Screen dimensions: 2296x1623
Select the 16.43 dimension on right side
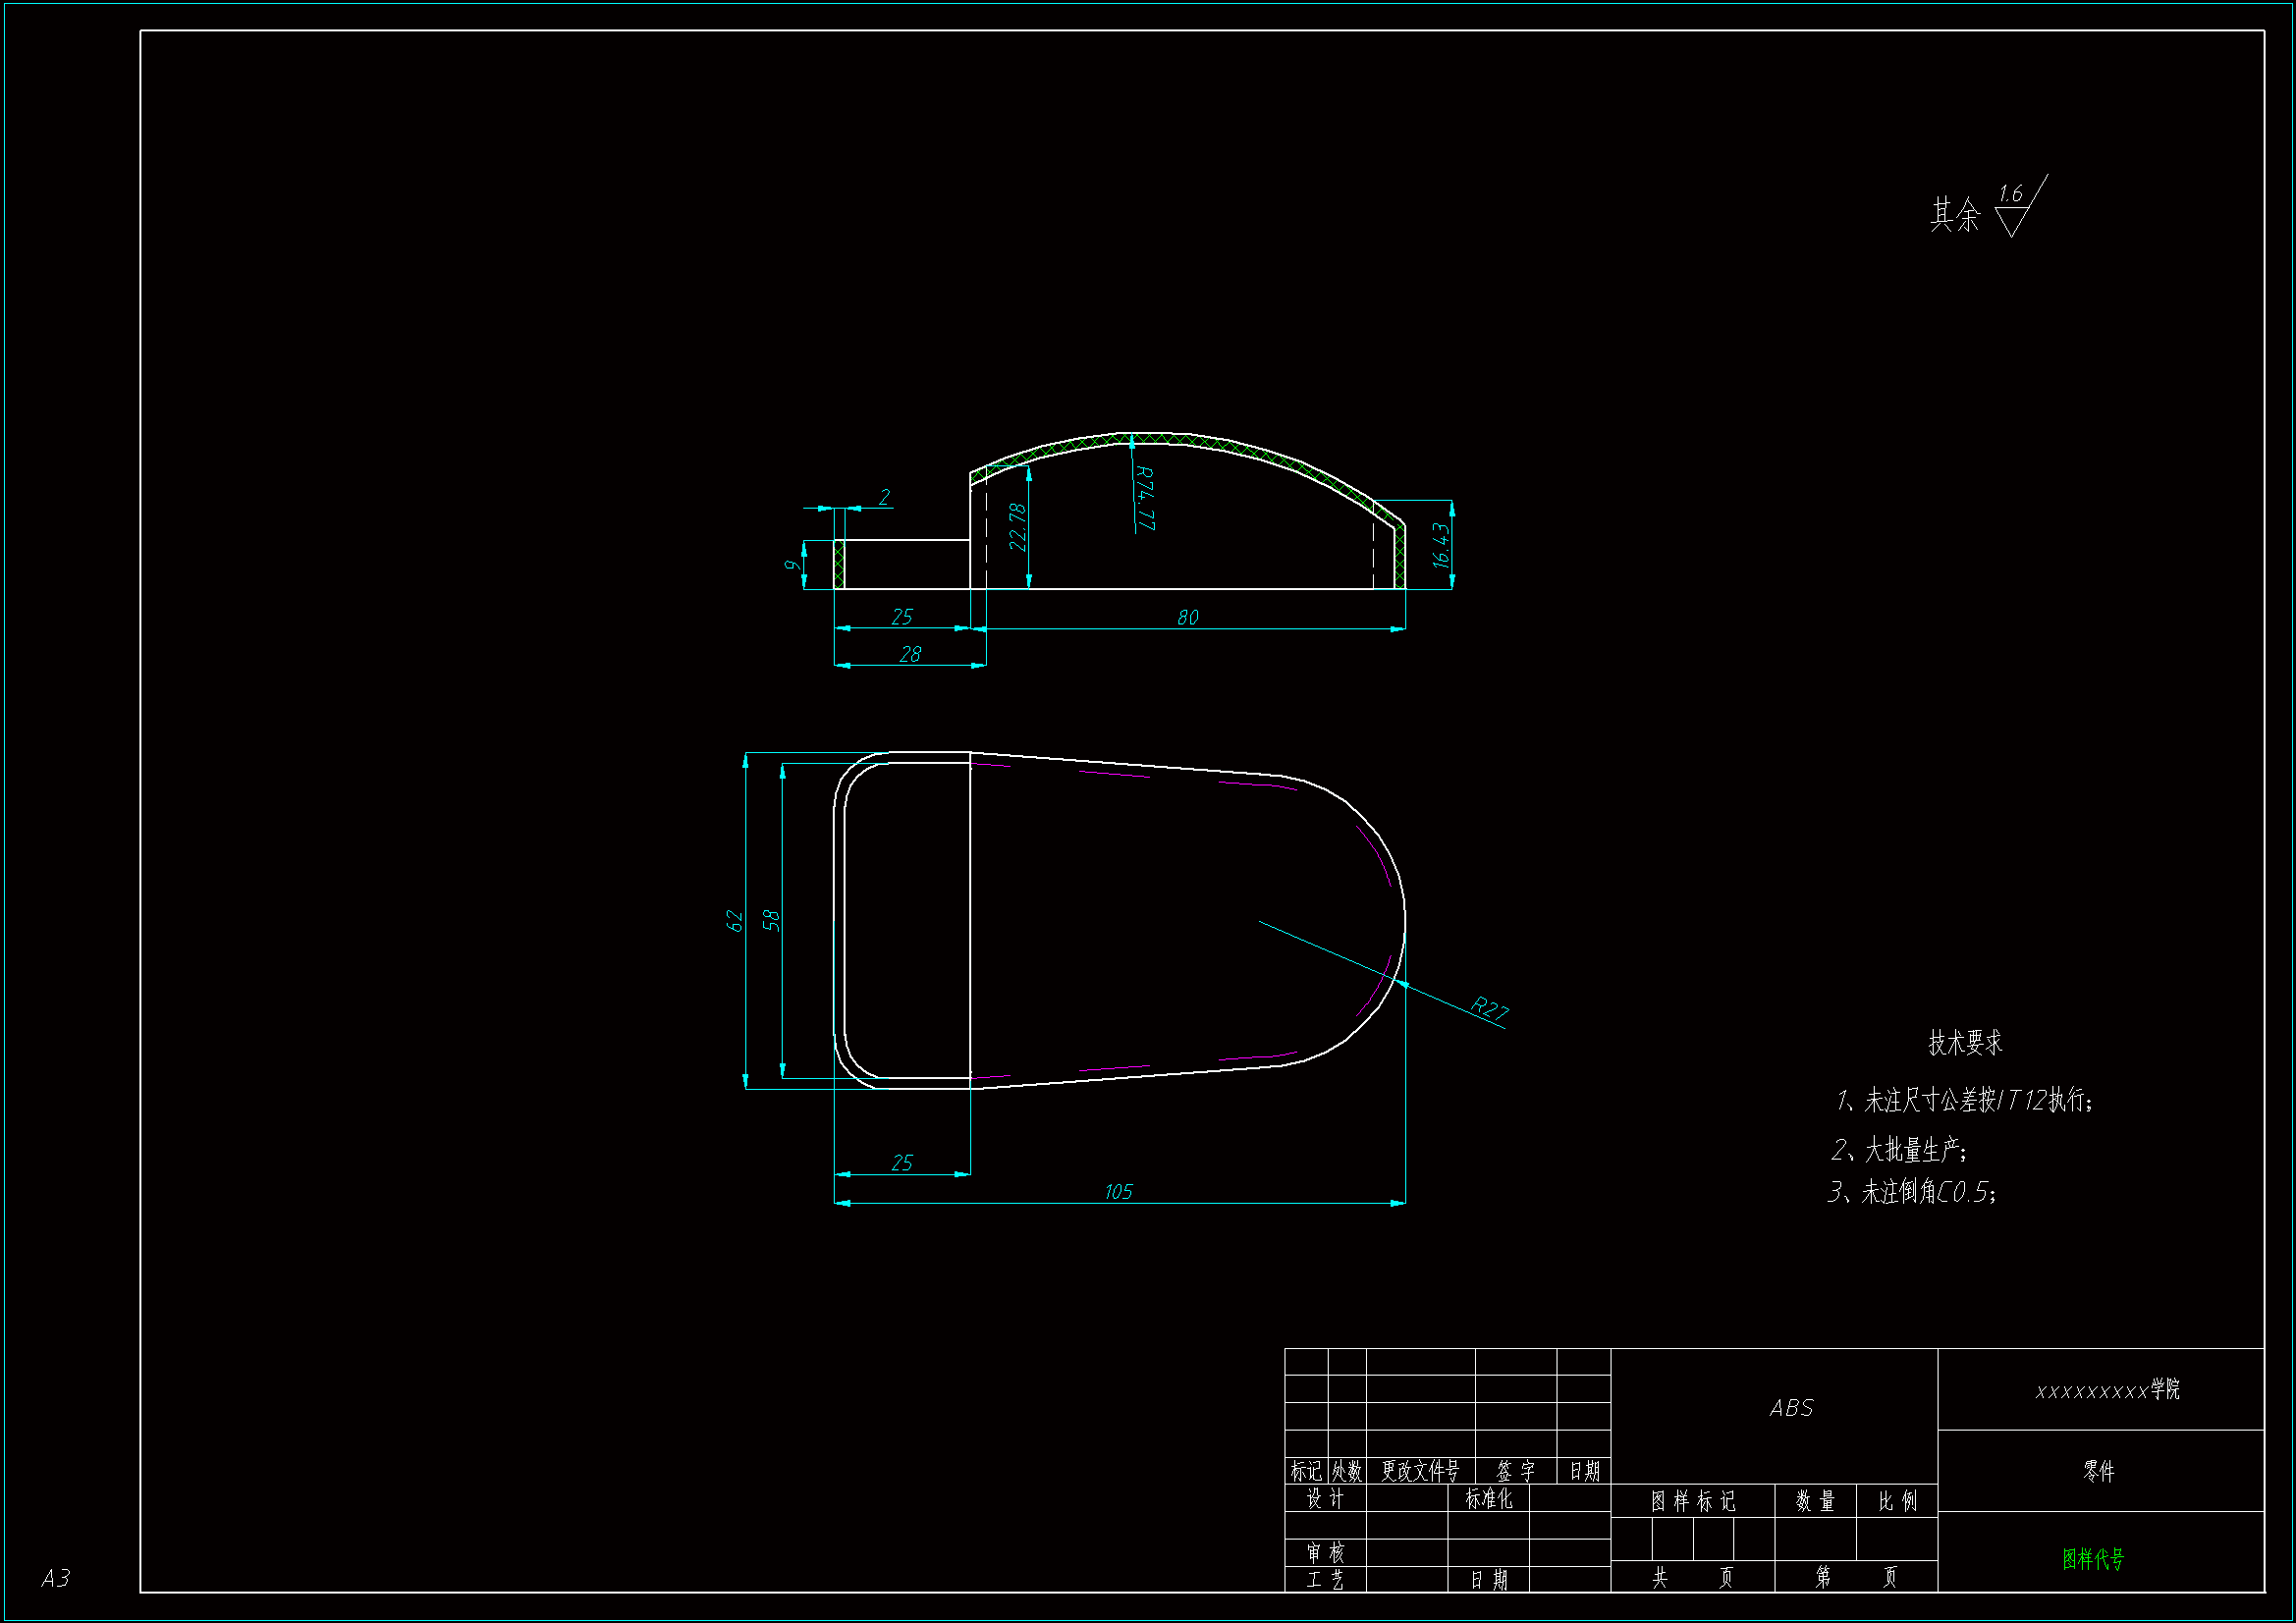click(x=1441, y=546)
